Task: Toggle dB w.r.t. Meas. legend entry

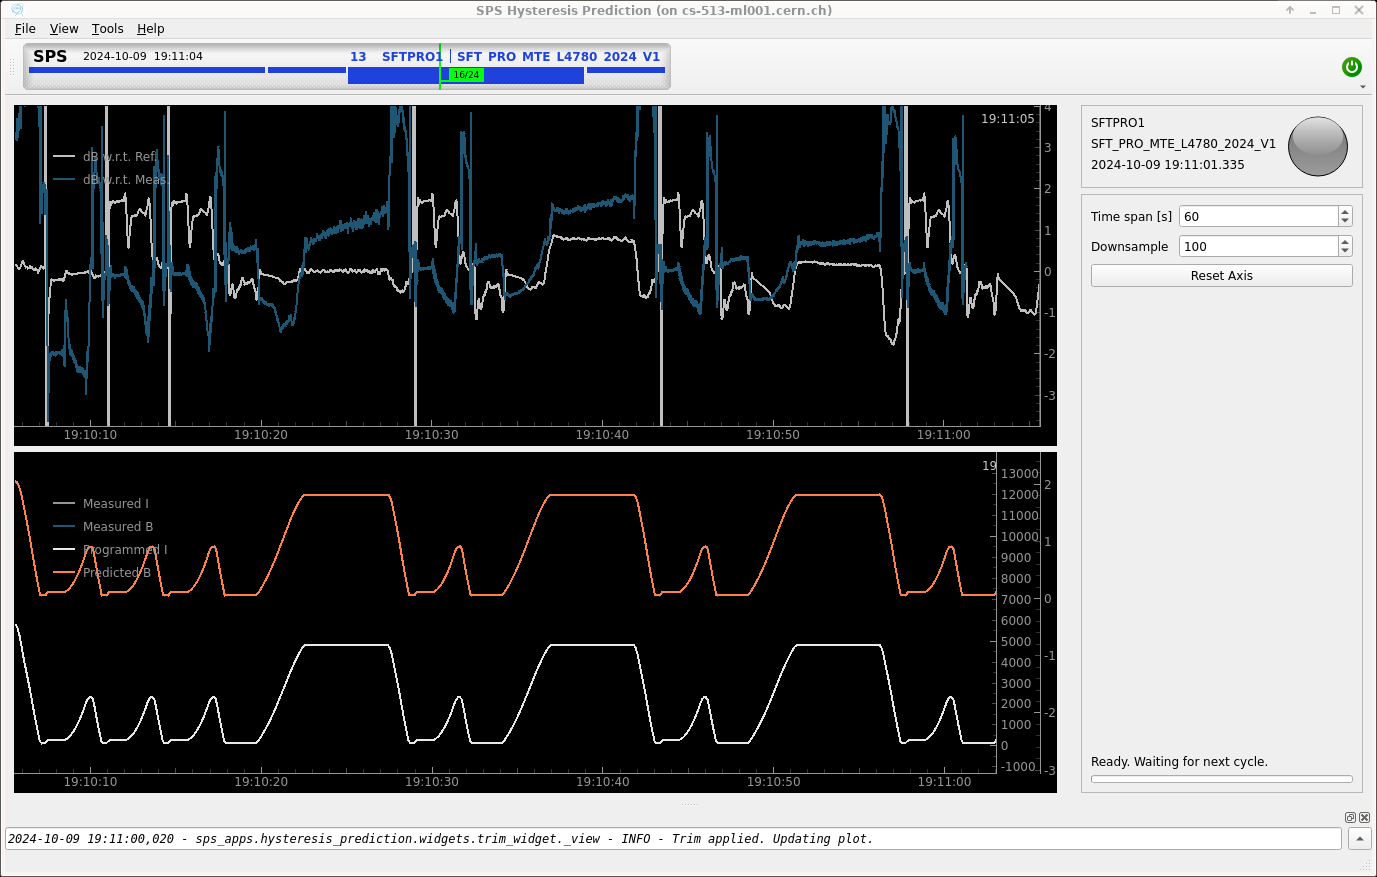Action: [x=122, y=180]
